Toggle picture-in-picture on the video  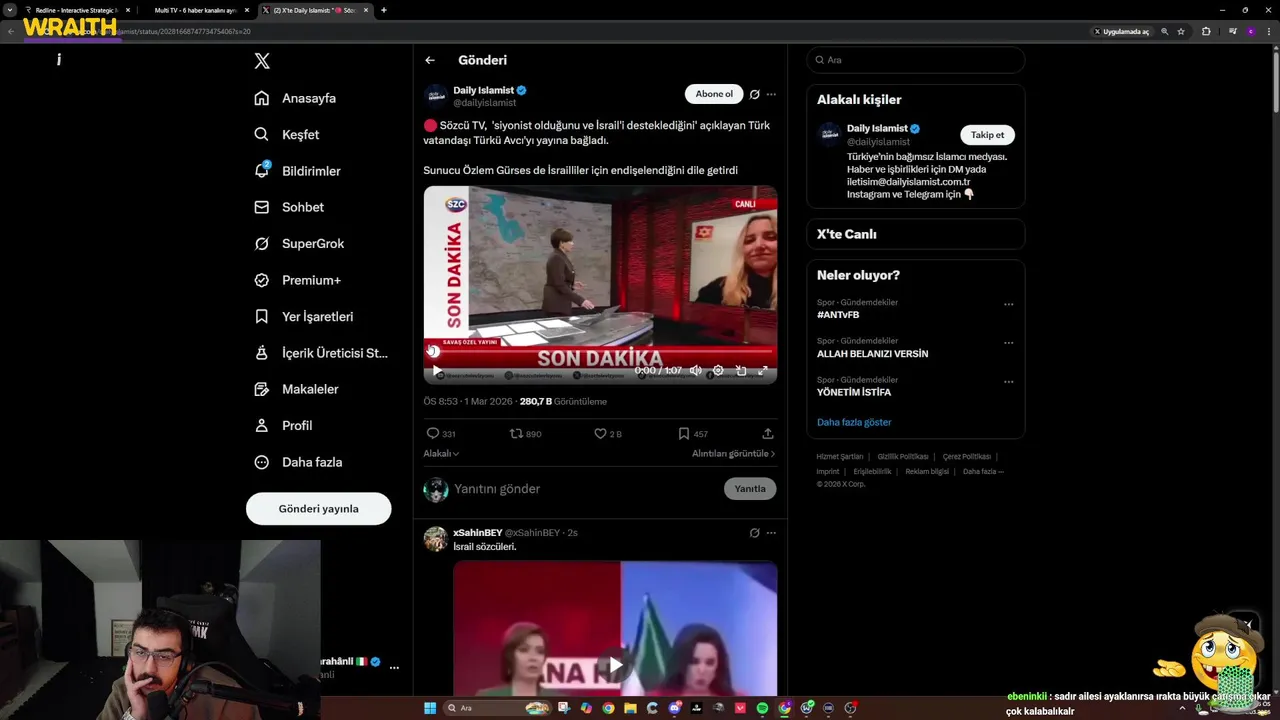coord(741,371)
